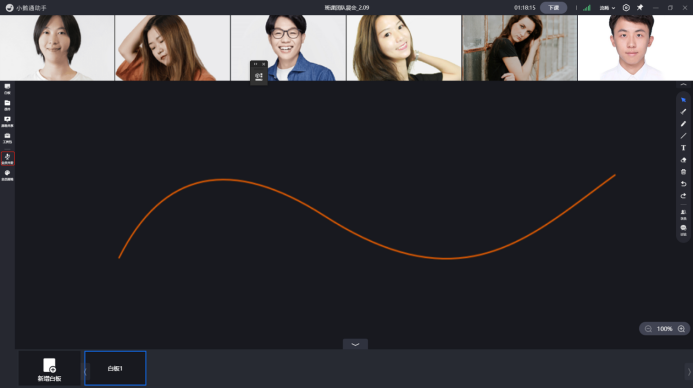693x388 pixels.
Task: Toggle the red-highlighted microphone sidebar item
Action: 8,159
